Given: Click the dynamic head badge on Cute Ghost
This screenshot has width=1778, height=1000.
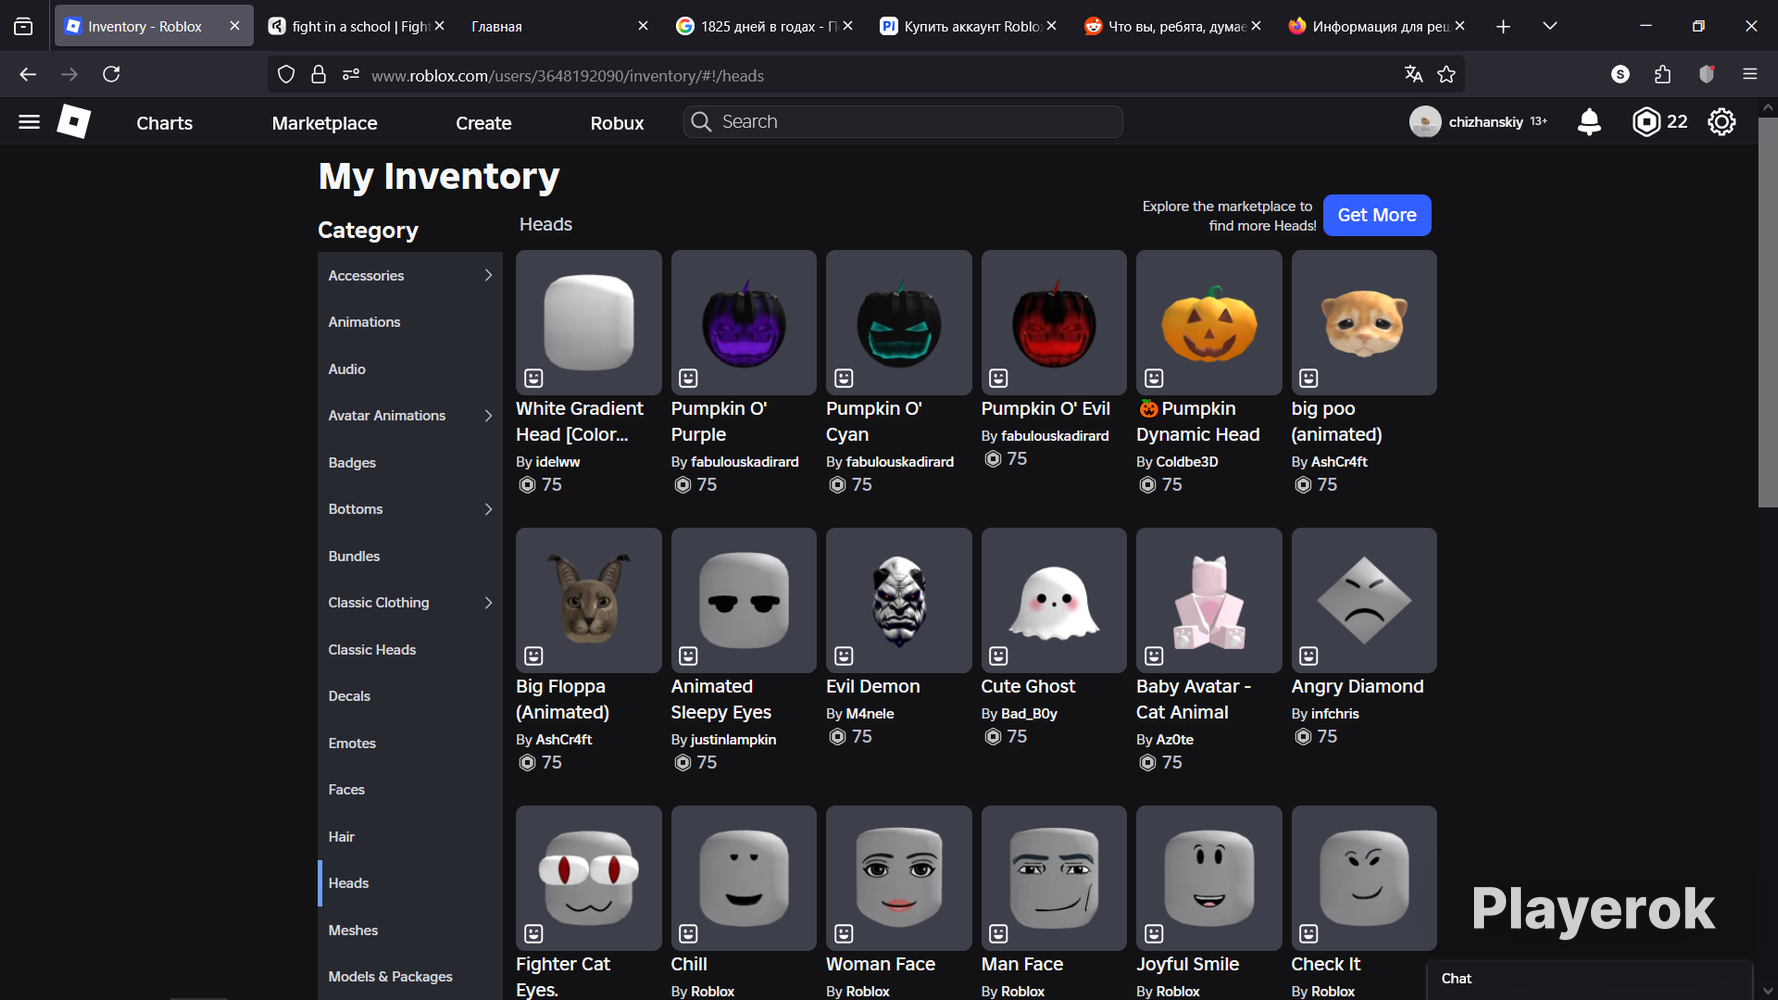Looking at the screenshot, I should [x=998, y=656].
